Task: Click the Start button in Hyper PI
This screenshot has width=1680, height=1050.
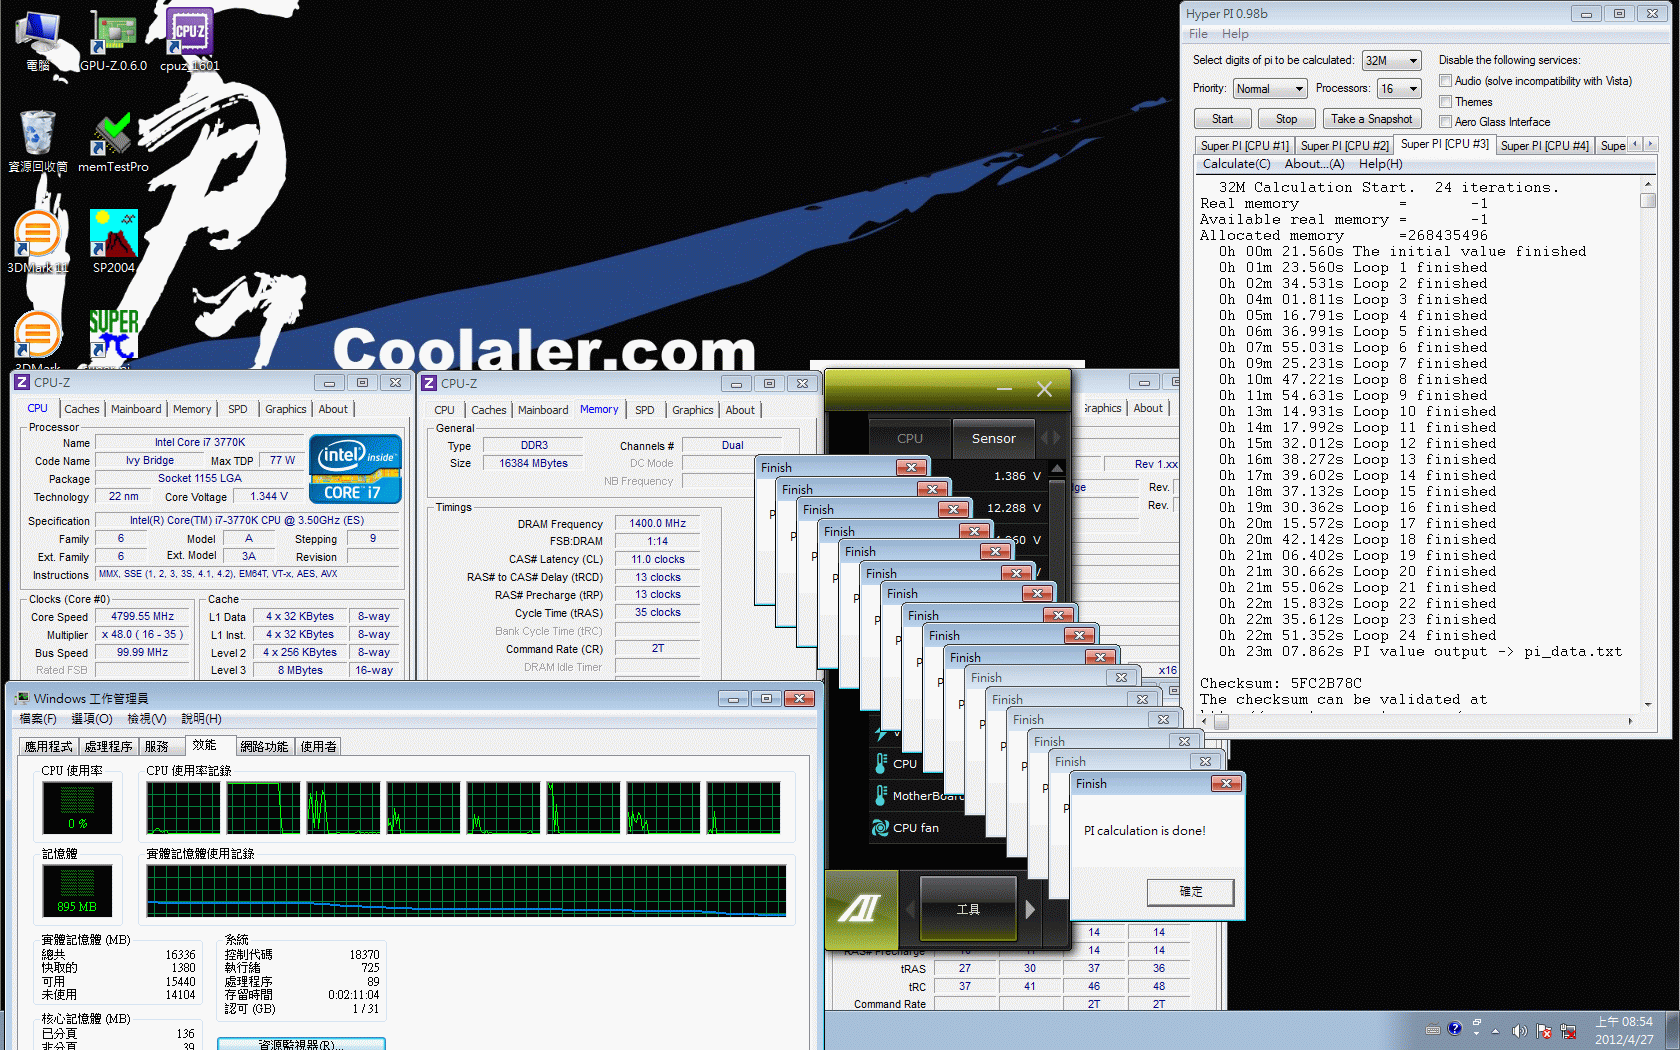Action: [x=1222, y=119]
